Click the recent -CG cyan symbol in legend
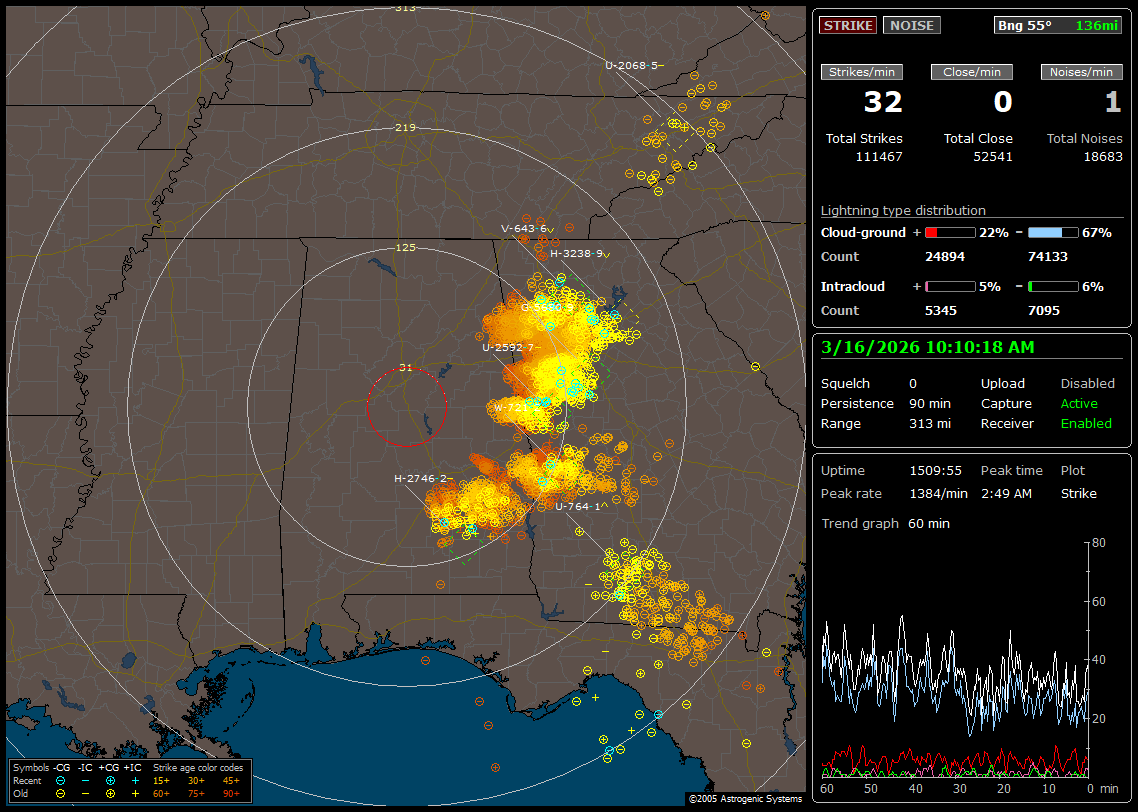 tap(61, 780)
